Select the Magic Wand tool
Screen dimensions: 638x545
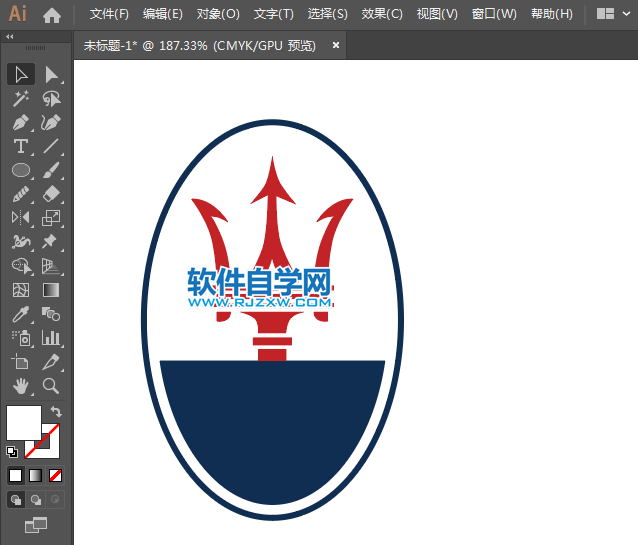[x=21, y=98]
